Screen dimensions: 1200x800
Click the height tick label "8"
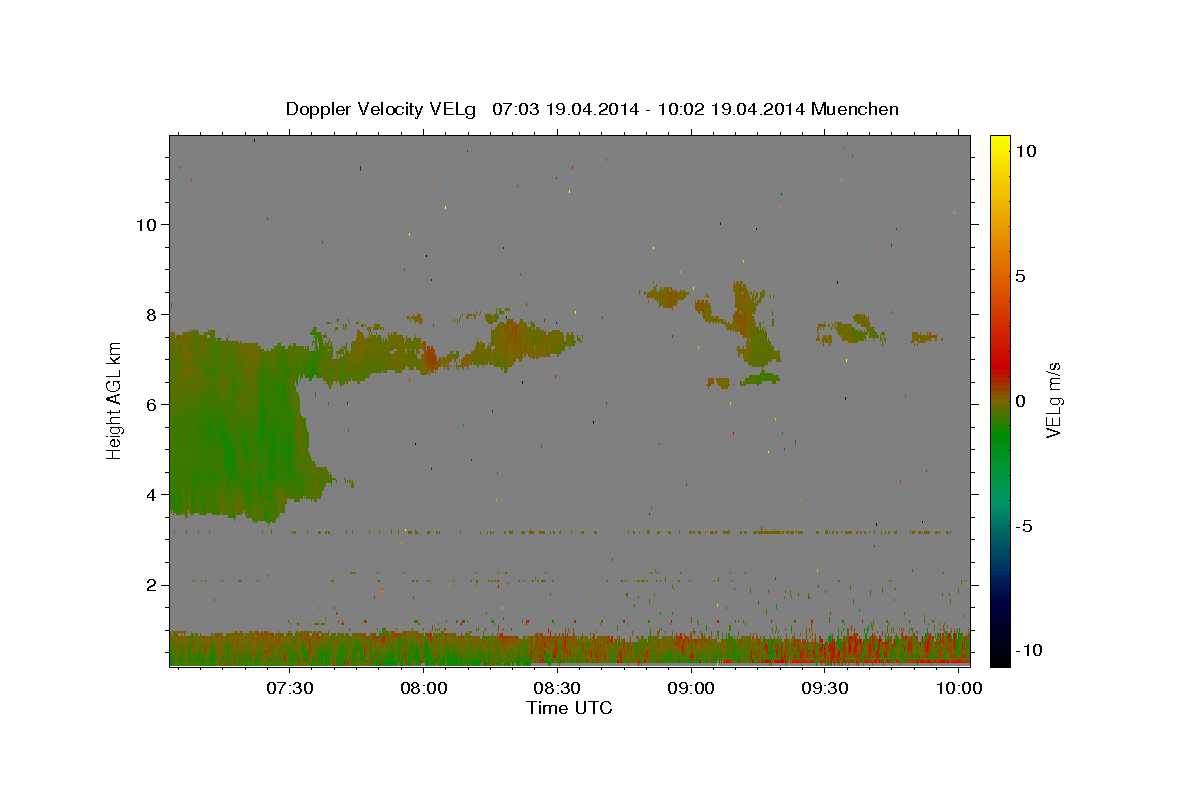click(151, 314)
